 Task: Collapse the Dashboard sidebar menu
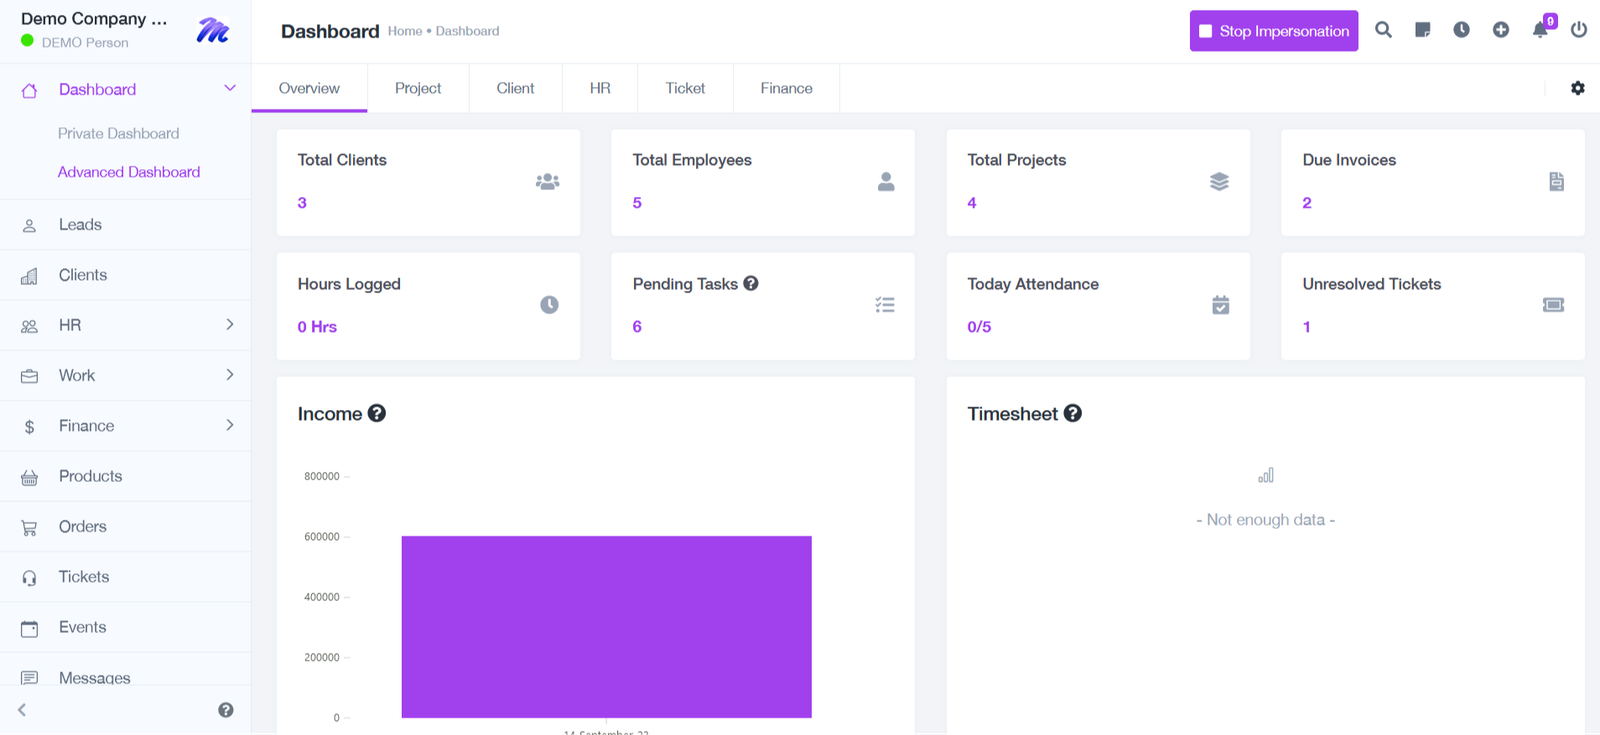pyautogui.click(x=230, y=89)
